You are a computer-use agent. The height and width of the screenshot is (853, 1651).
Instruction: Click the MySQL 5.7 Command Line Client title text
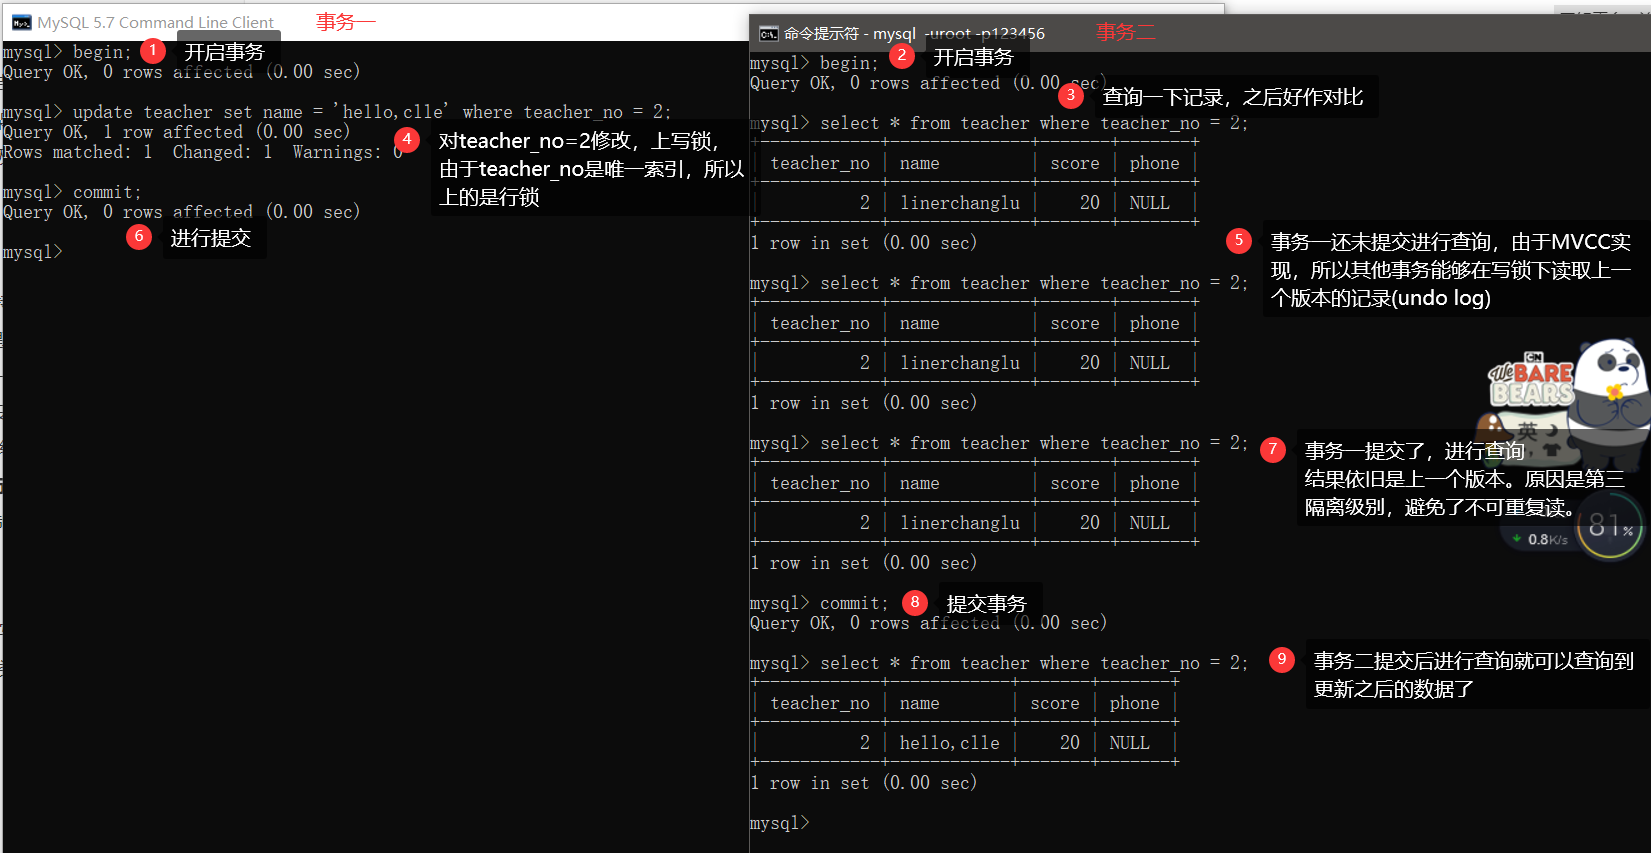tap(155, 22)
